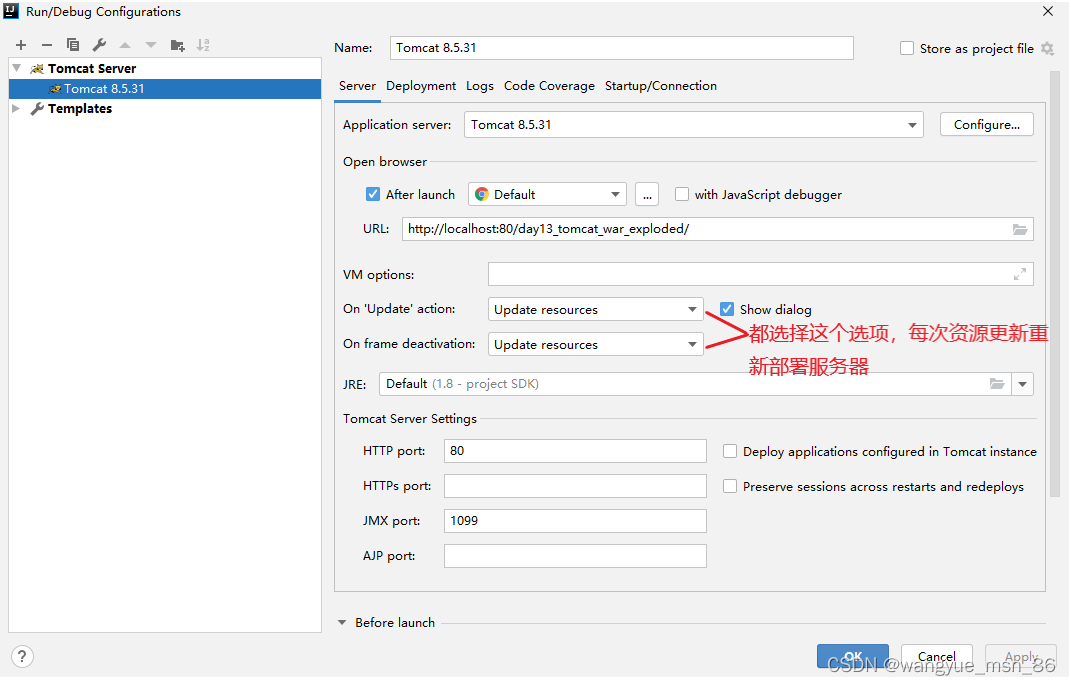This screenshot has height=685, width=1071.
Task: Select the Tomcat Server tree group label
Action: pyautogui.click(x=92, y=68)
